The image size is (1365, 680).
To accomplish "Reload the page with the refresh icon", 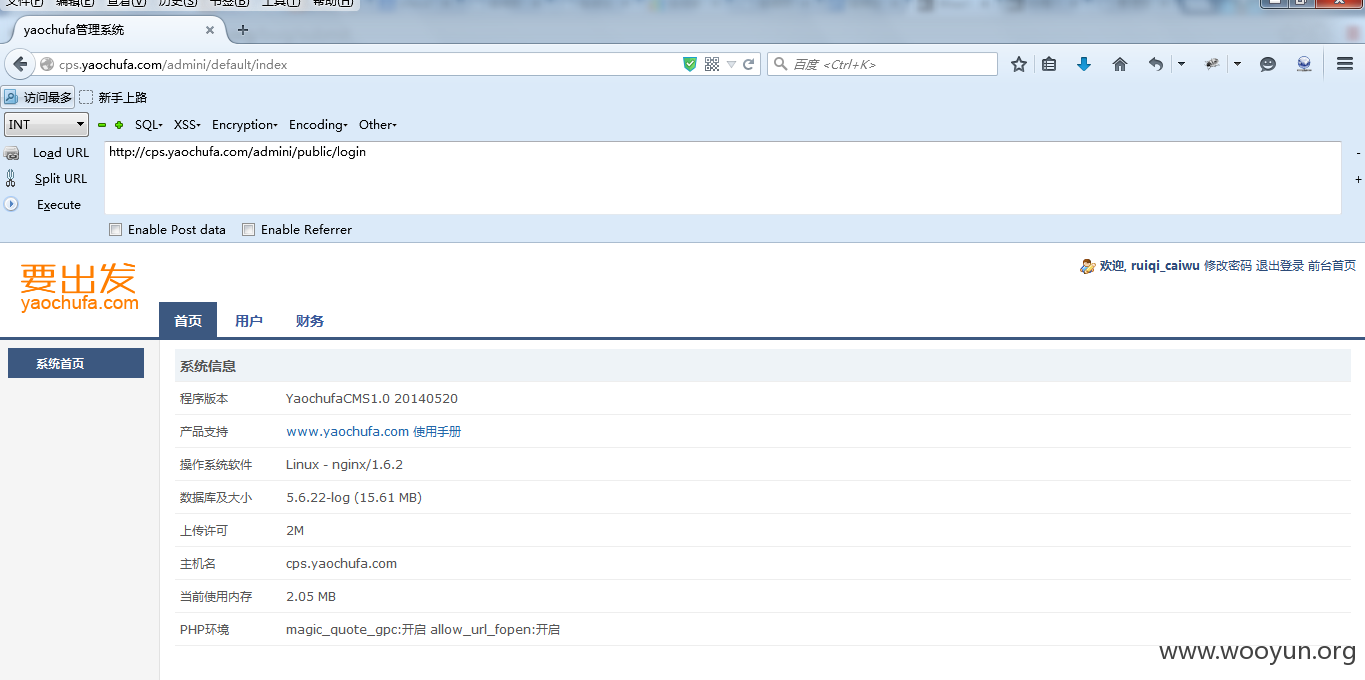I will (x=749, y=64).
